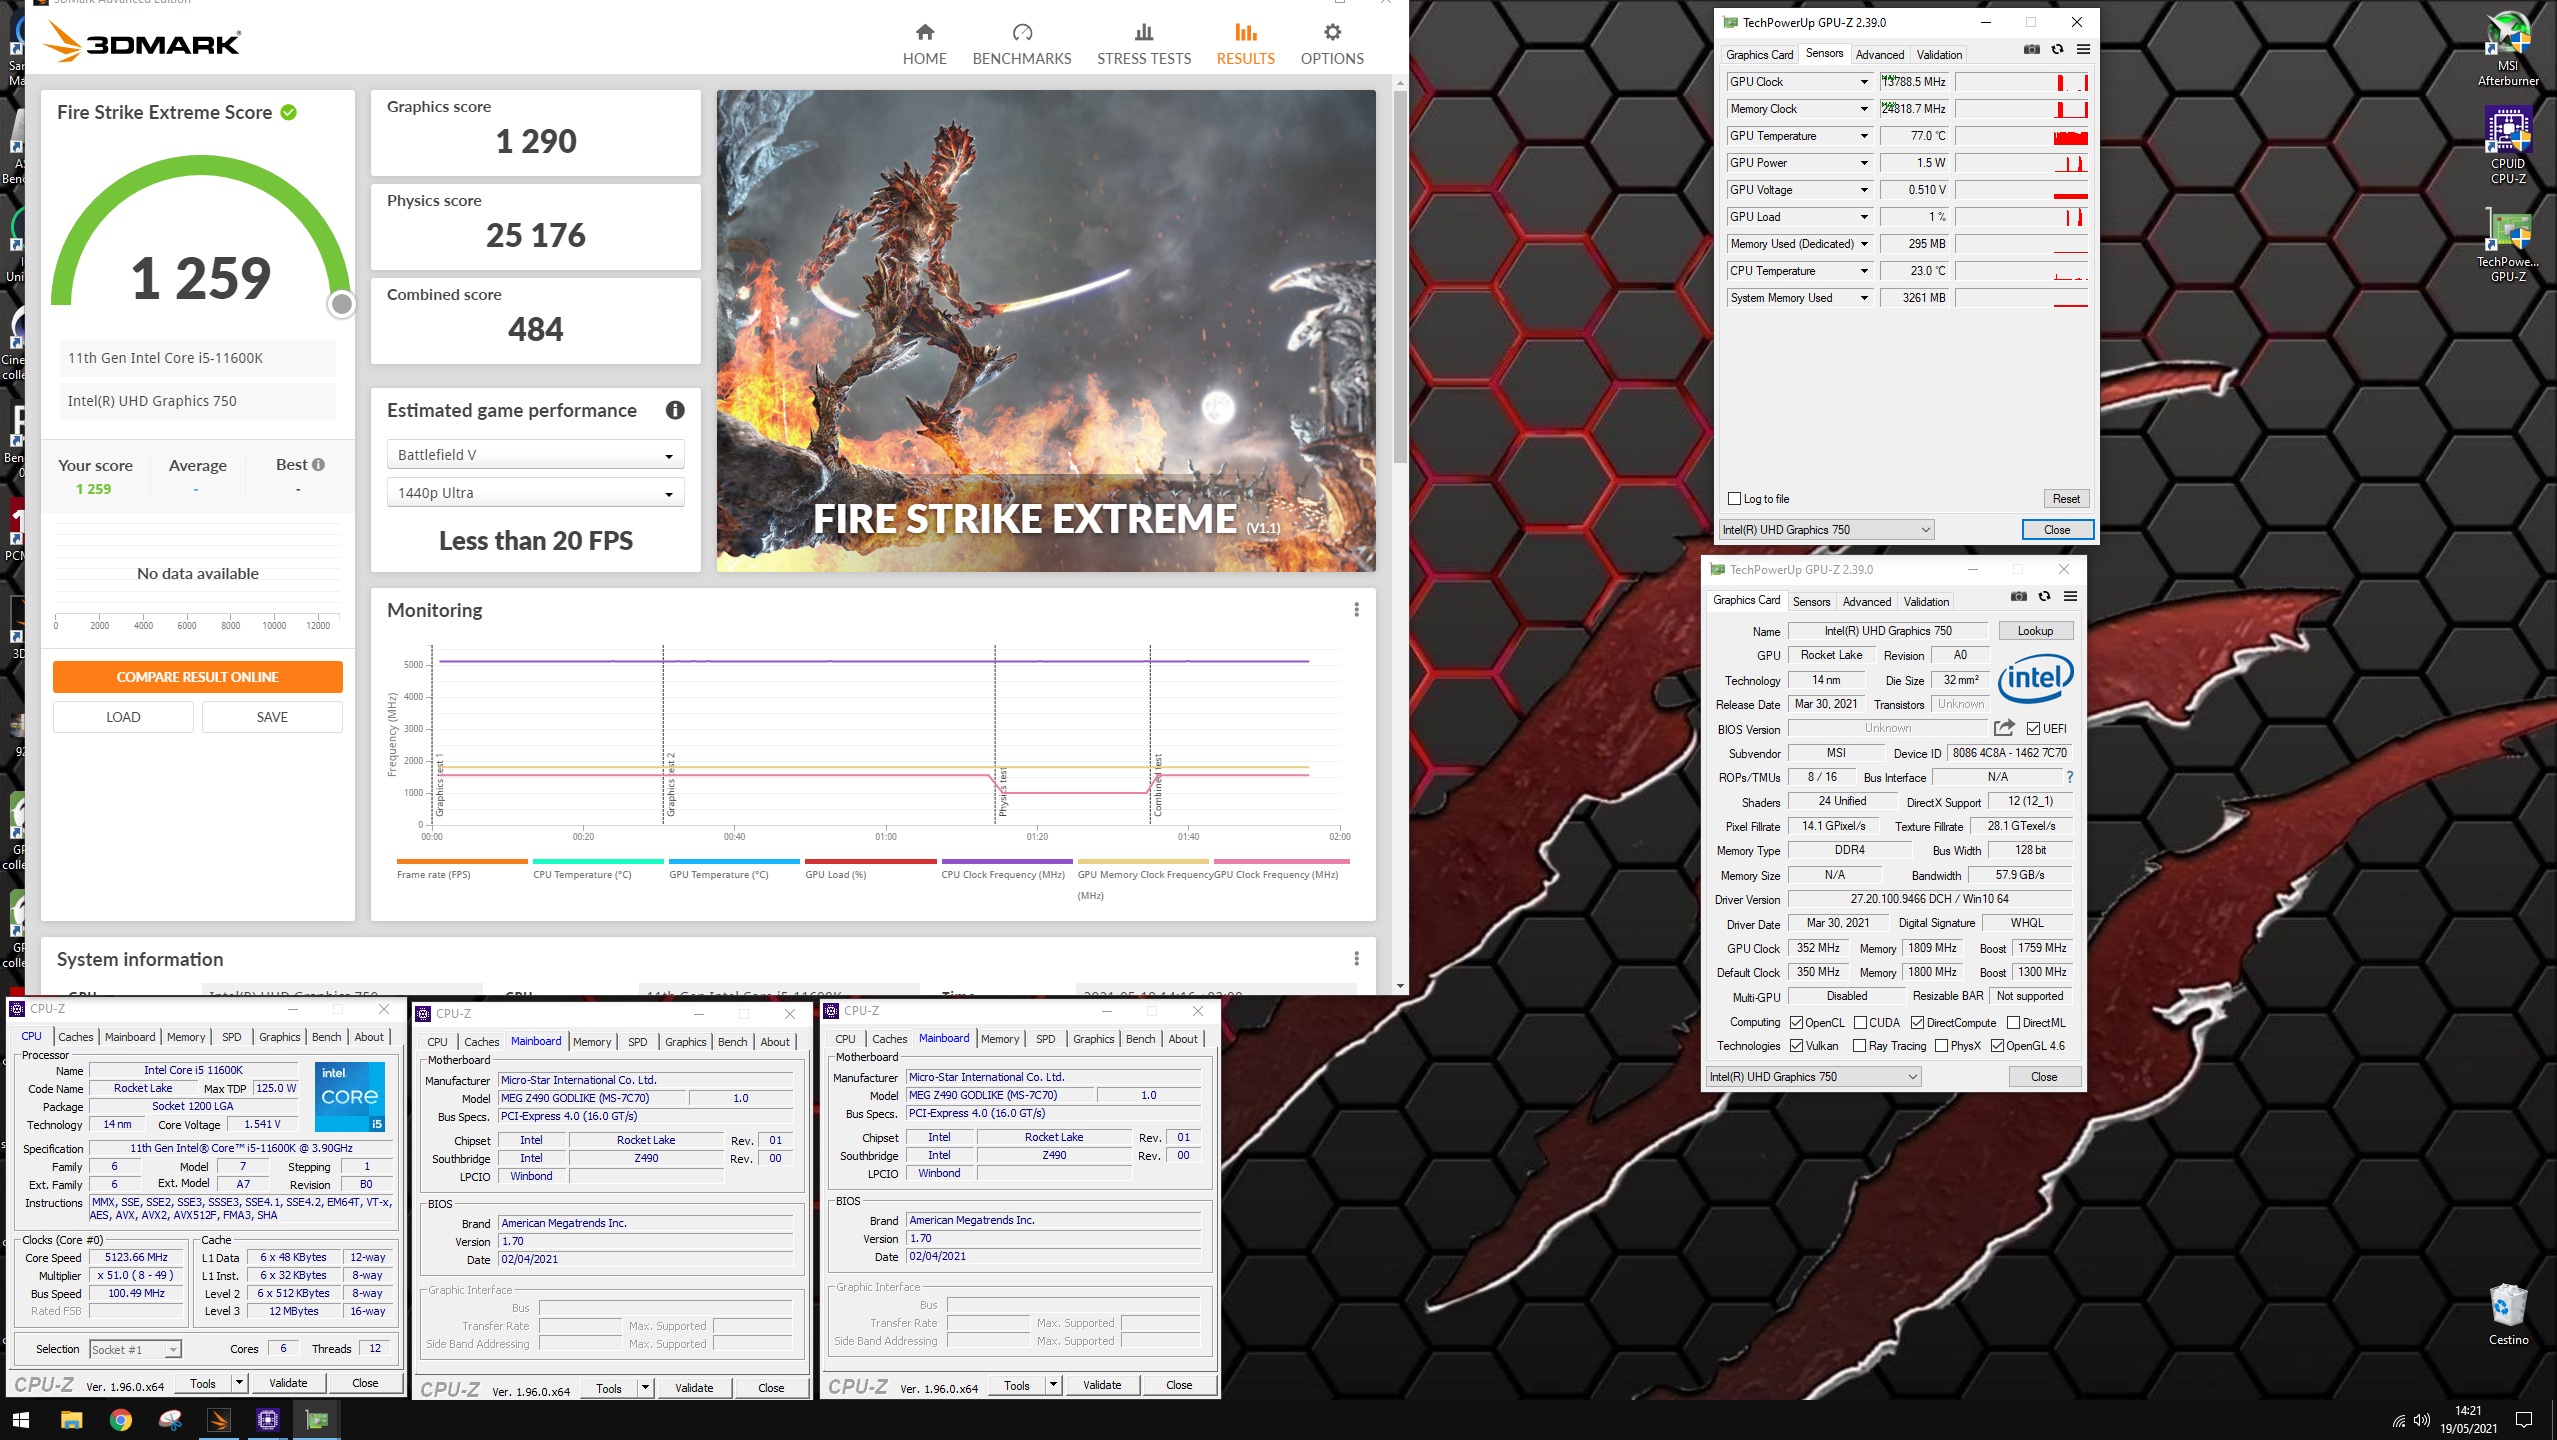Click the Windows Start button
The image size is (2557, 1440).
(21, 1419)
